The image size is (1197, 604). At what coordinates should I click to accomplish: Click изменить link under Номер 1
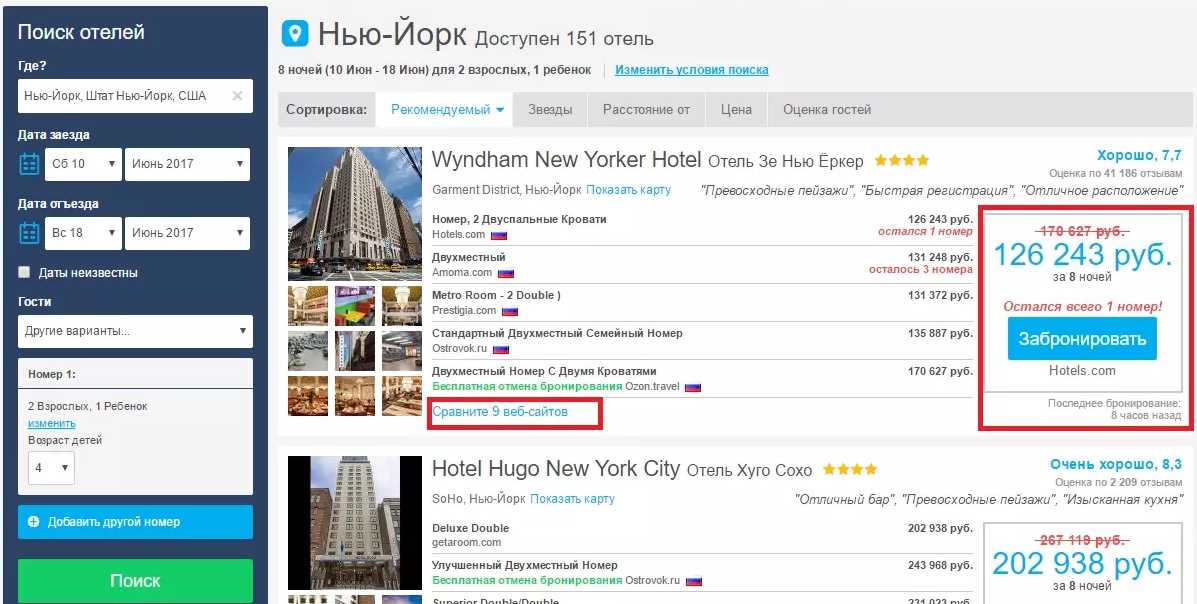tap(52, 423)
